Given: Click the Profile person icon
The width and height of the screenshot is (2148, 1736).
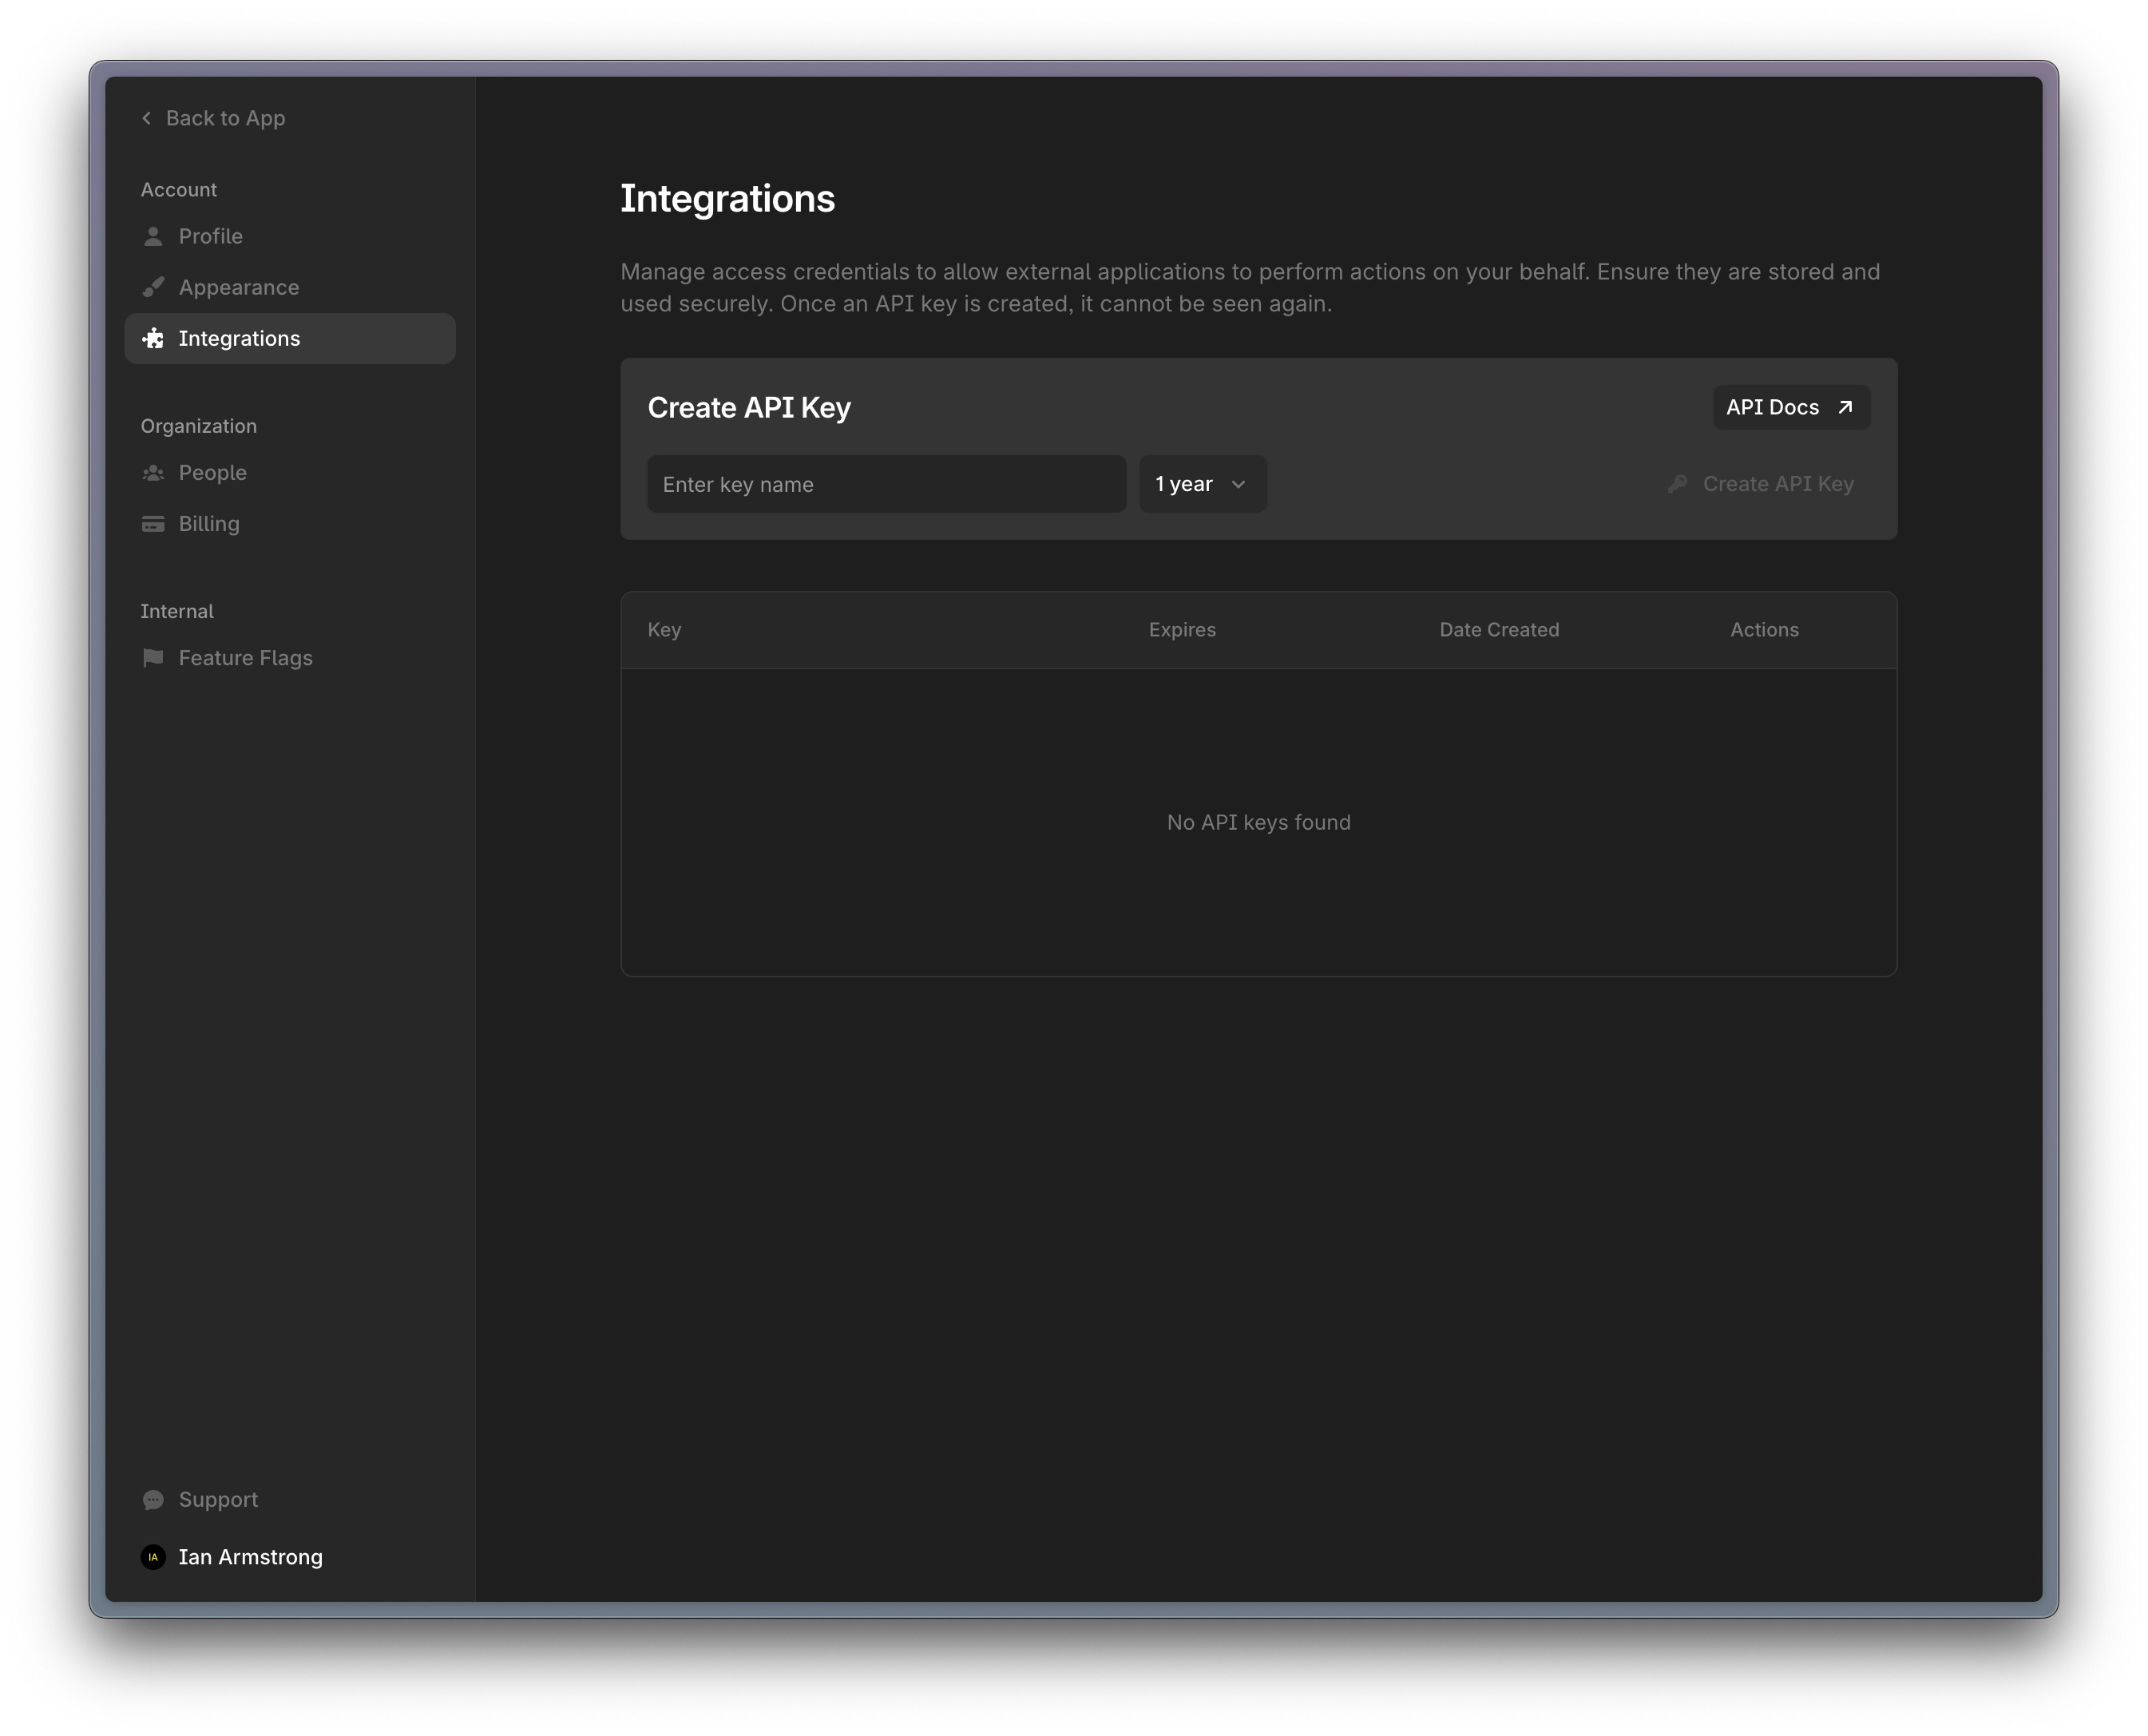Looking at the screenshot, I should tap(153, 236).
